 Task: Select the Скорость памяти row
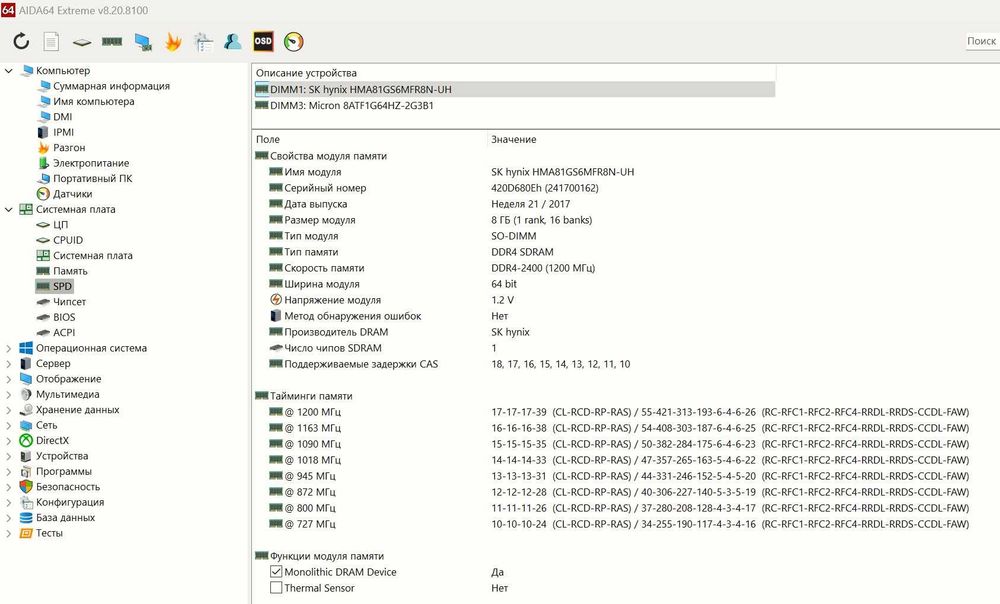[x=626, y=268]
